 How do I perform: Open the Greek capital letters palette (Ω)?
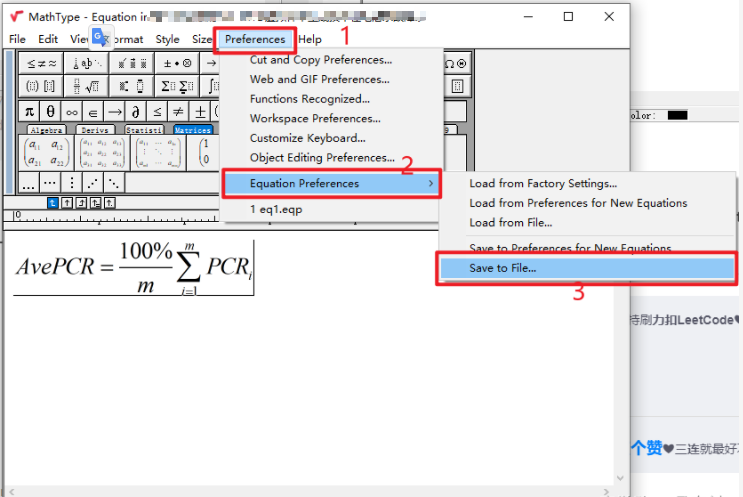[x=456, y=63]
